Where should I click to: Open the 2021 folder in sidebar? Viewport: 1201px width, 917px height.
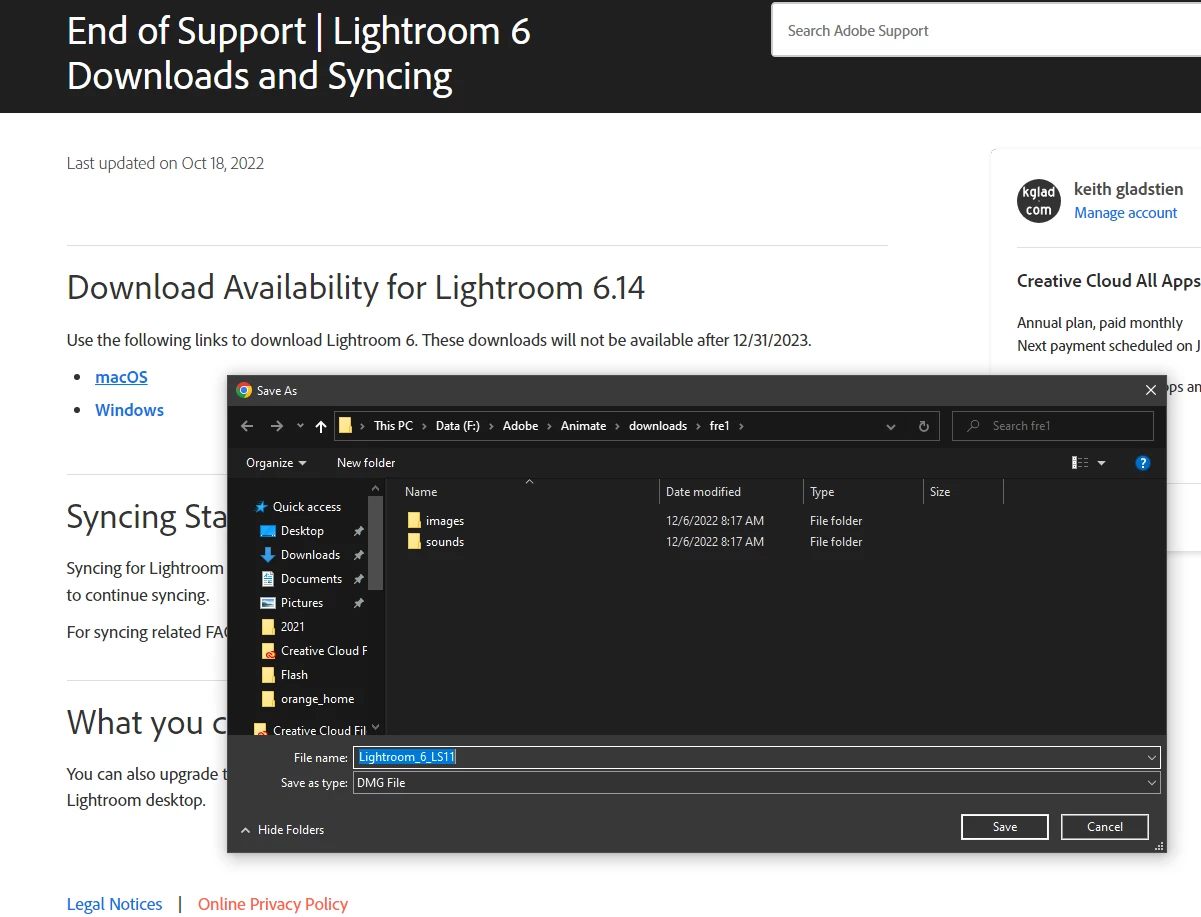coord(283,627)
